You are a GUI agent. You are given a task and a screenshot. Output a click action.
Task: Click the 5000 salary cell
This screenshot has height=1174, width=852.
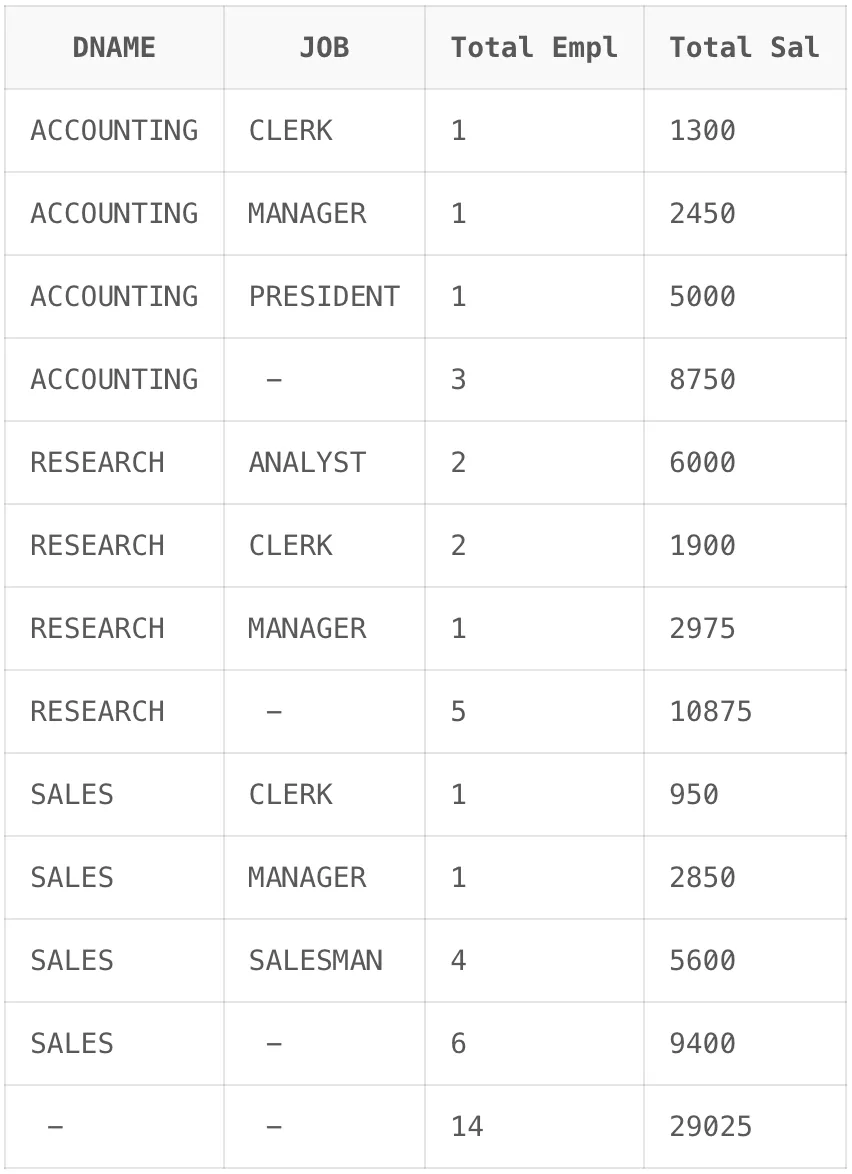coord(745,297)
